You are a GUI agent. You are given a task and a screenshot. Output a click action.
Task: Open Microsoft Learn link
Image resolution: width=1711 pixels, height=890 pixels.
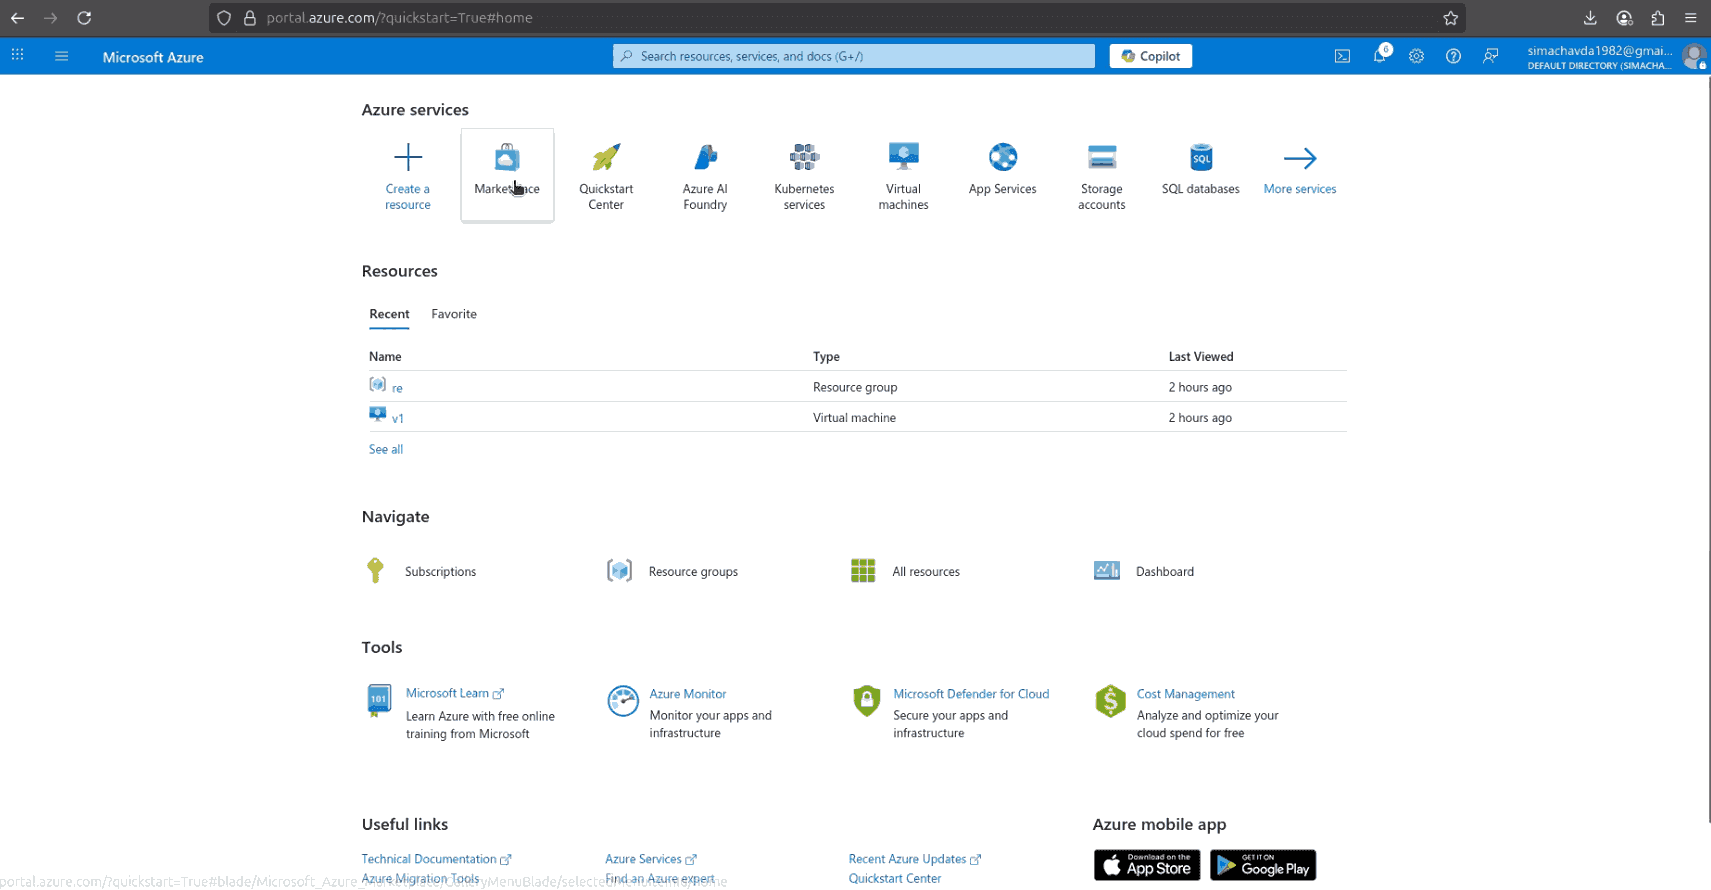tap(447, 693)
